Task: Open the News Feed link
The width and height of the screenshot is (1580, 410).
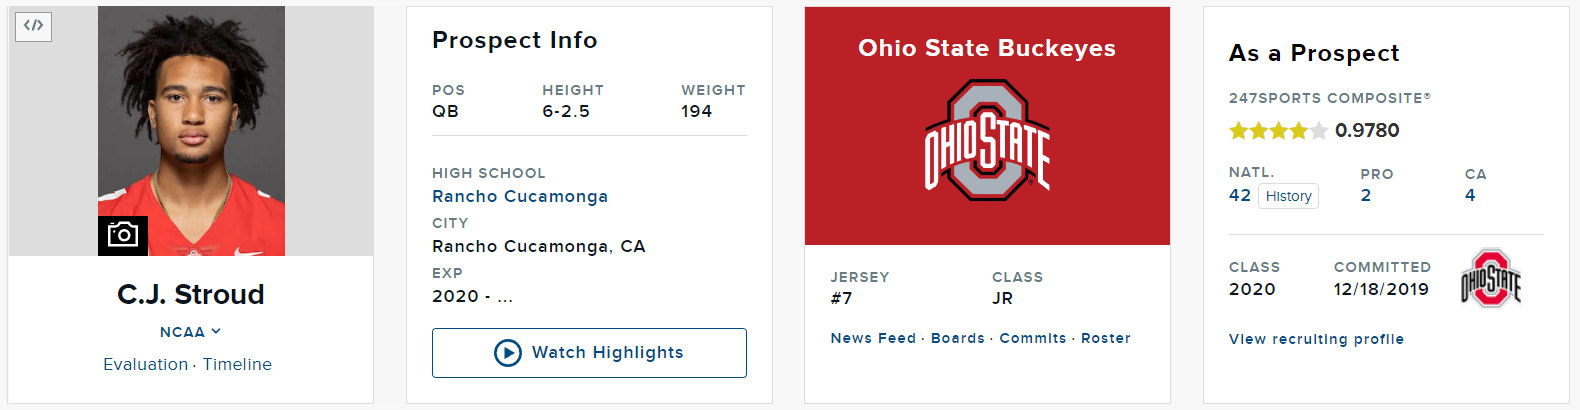Action: click(873, 338)
